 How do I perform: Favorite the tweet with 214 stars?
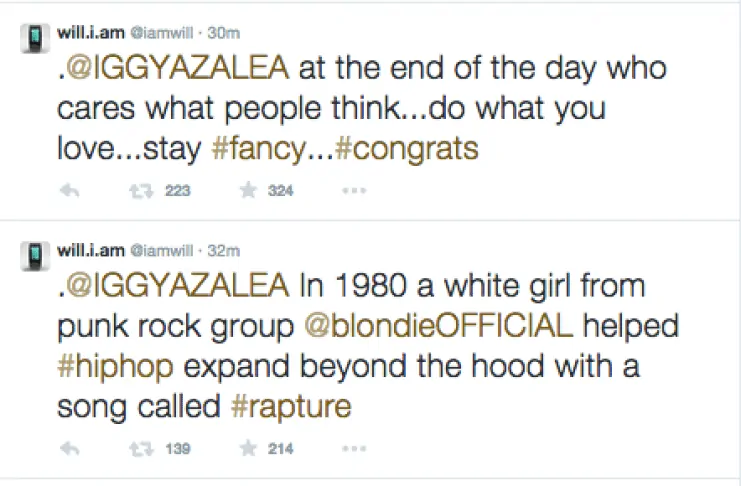[249, 449]
